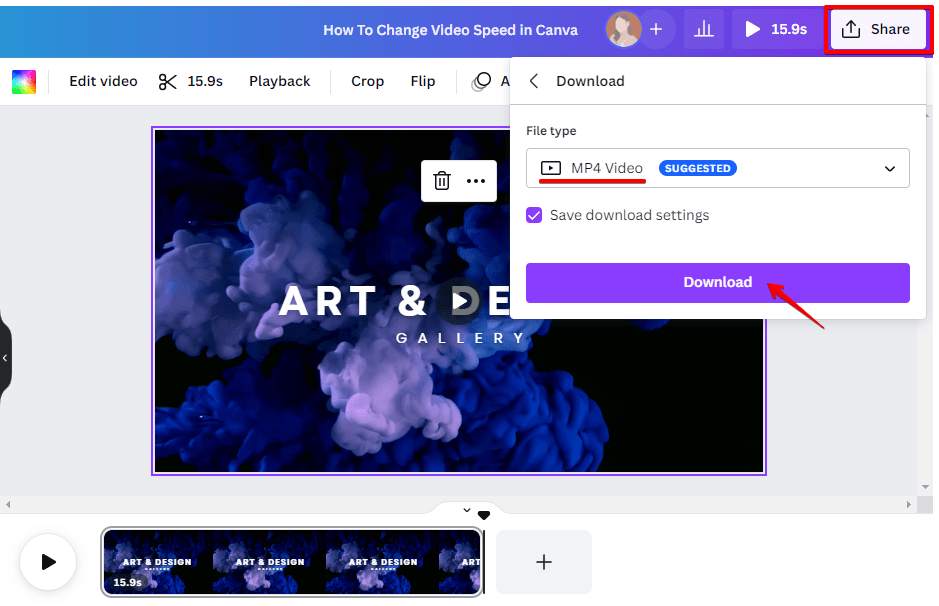Go back using the Download panel chevron
939x606 pixels.
coord(533,82)
